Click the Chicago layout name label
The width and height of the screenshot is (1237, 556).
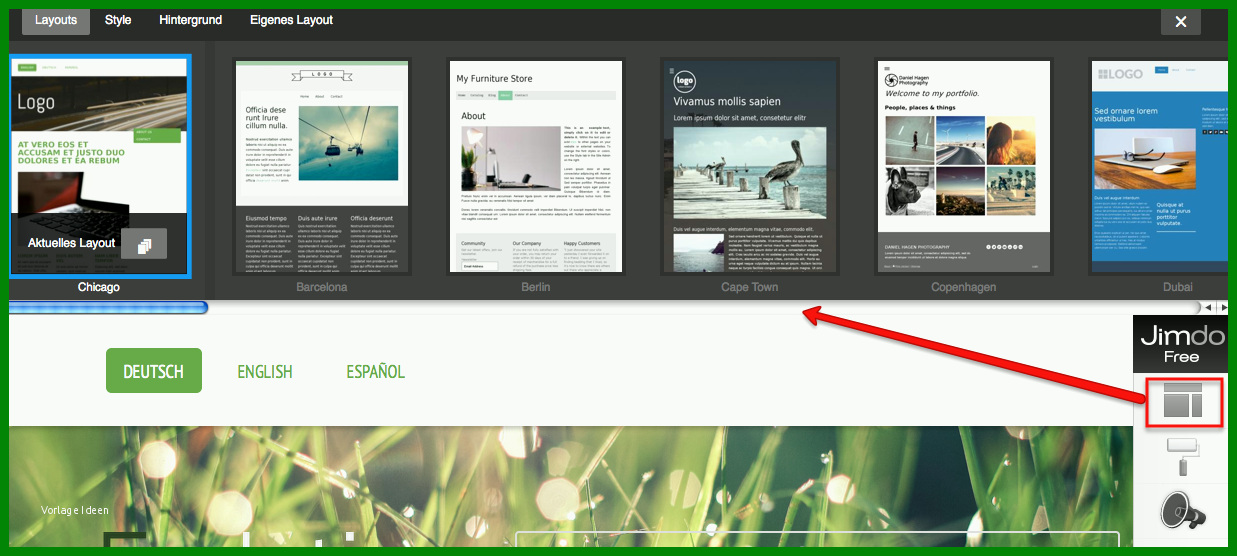tap(99, 288)
